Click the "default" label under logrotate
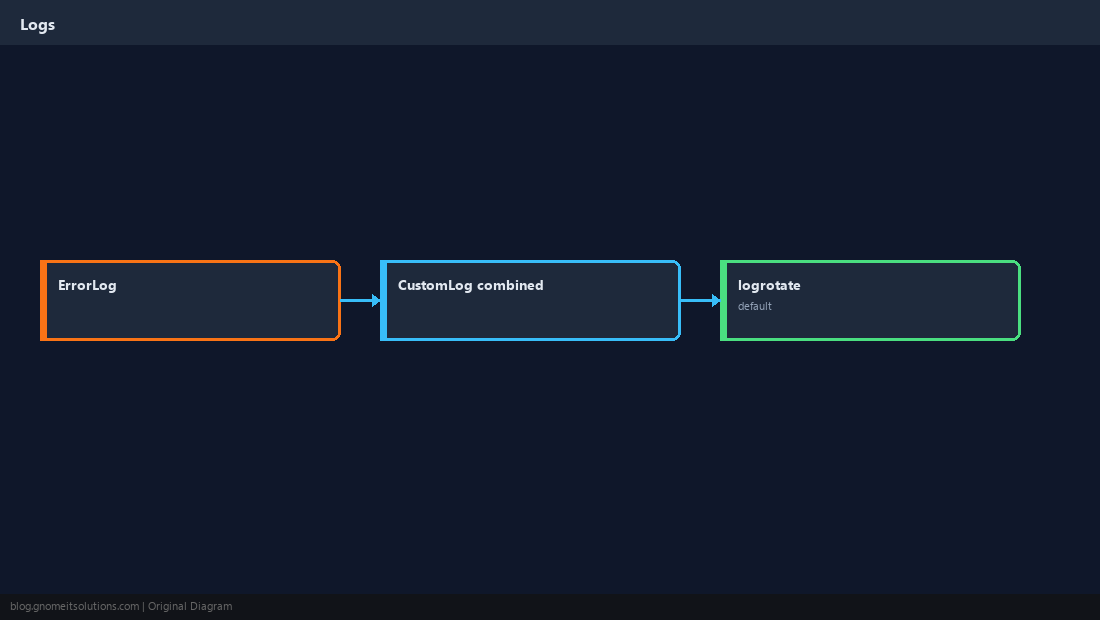This screenshot has height=620, width=1100. click(755, 306)
